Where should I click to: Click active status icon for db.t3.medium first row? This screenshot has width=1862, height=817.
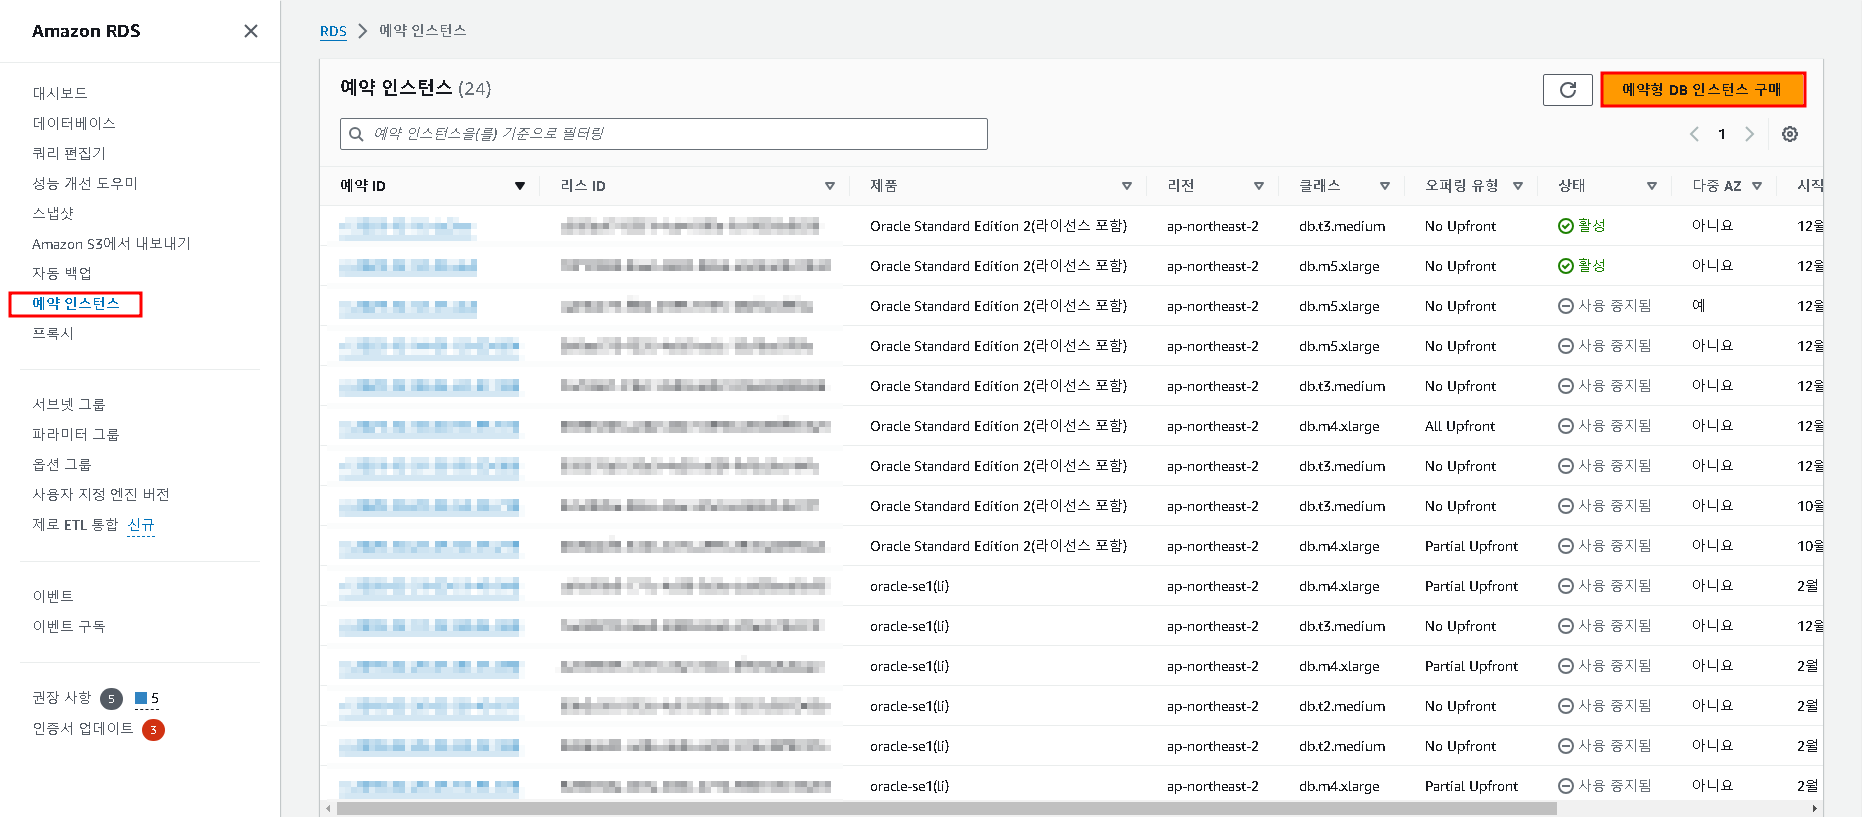[1566, 226]
